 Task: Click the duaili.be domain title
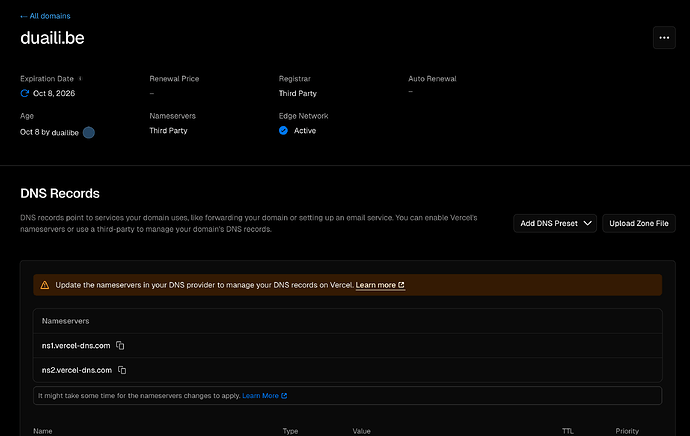click(x=52, y=38)
